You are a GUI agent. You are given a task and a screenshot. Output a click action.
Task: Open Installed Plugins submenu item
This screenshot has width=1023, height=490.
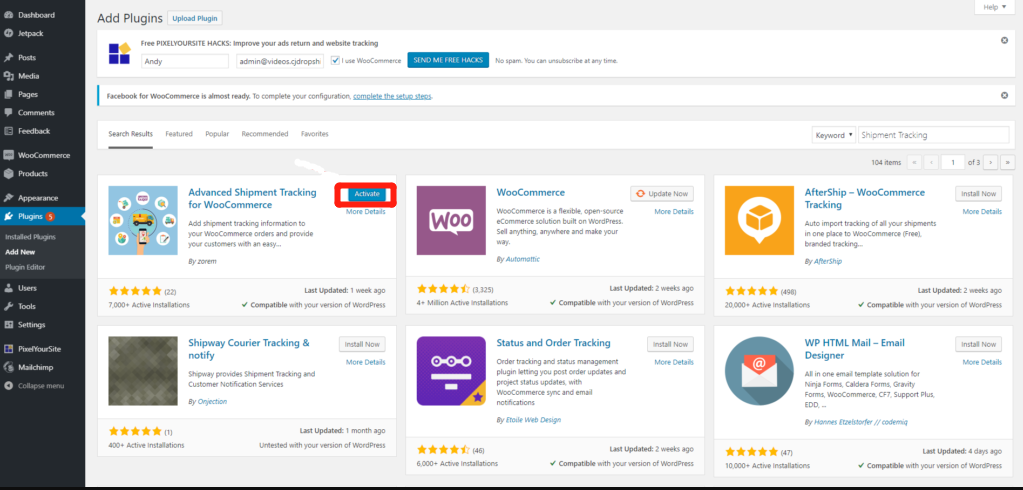[30, 237]
